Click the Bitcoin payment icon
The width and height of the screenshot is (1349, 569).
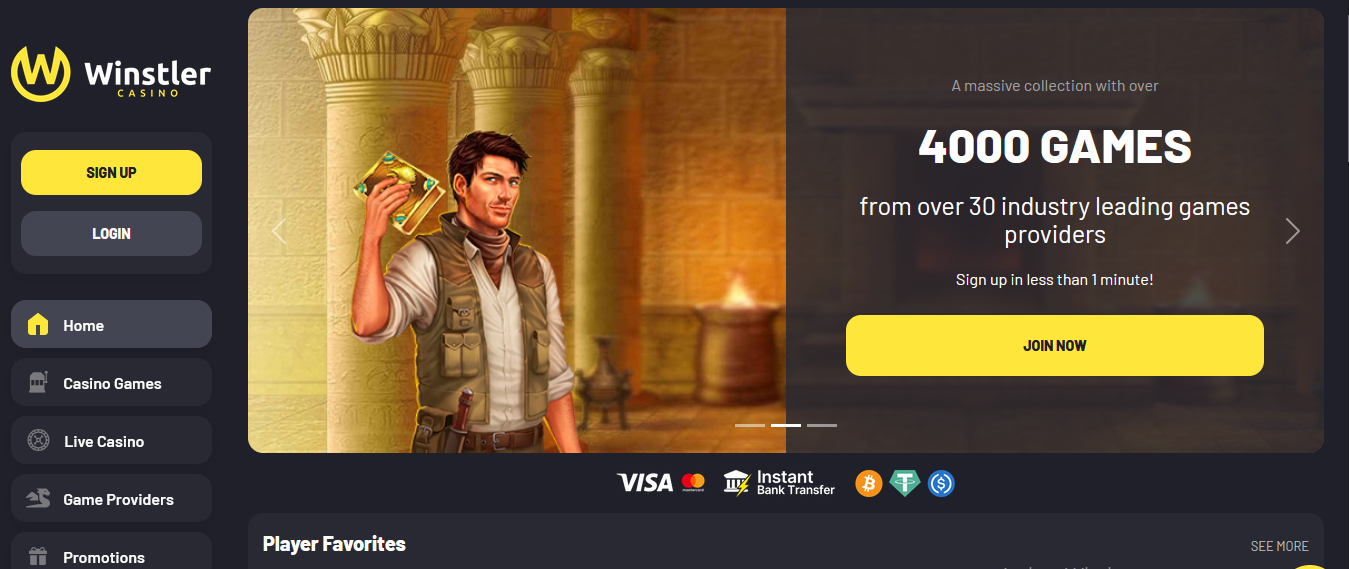(869, 484)
